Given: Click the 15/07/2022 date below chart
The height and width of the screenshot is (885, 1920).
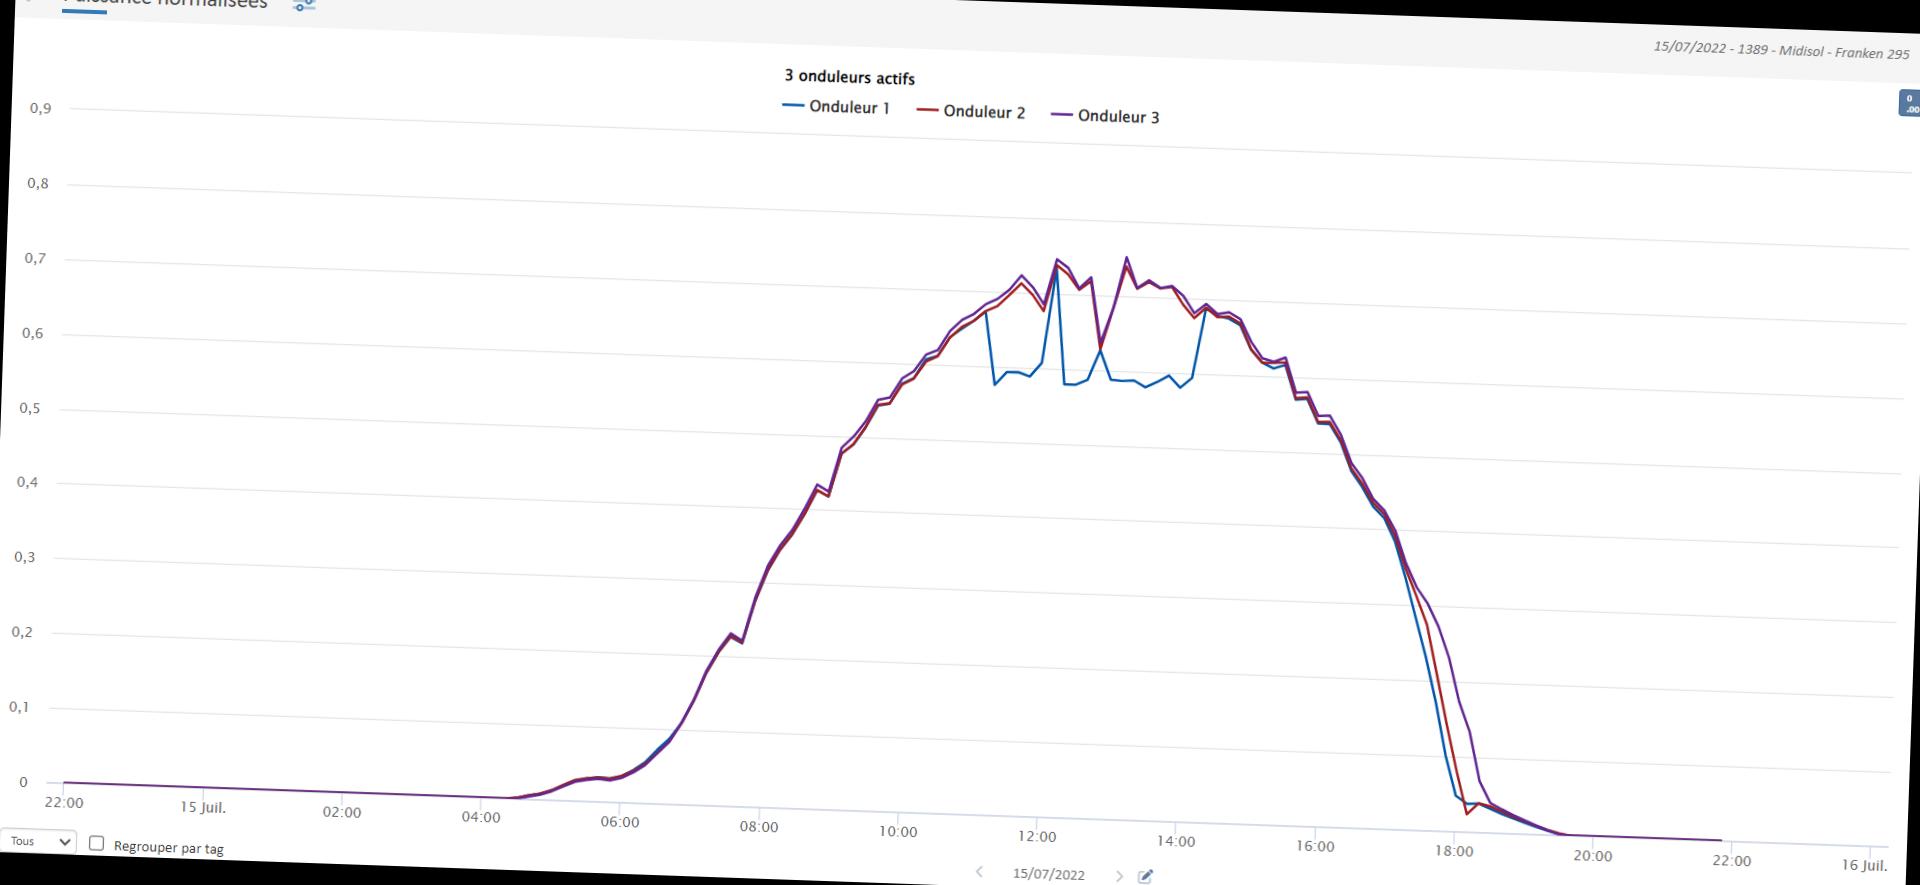Looking at the screenshot, I should coord(1048,874).
